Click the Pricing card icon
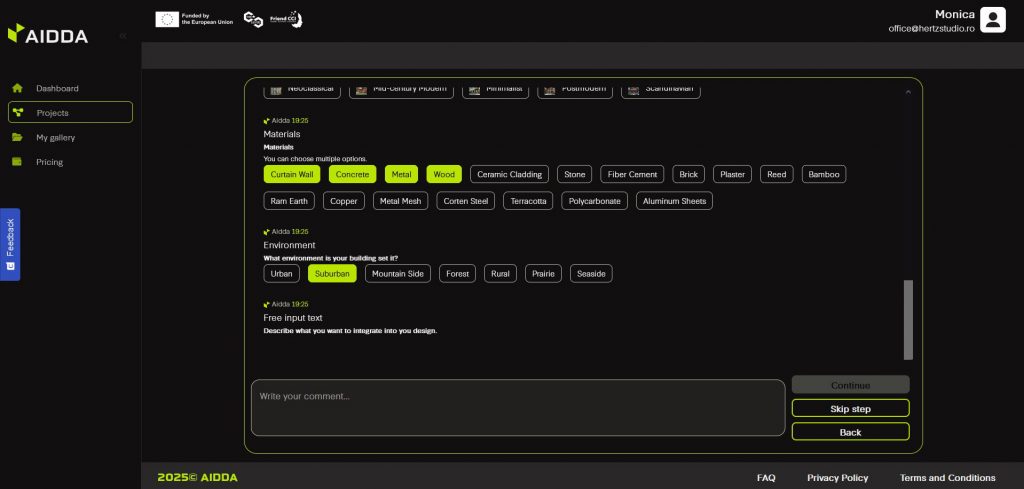1024x489 pixels. [x=17, y=161]
